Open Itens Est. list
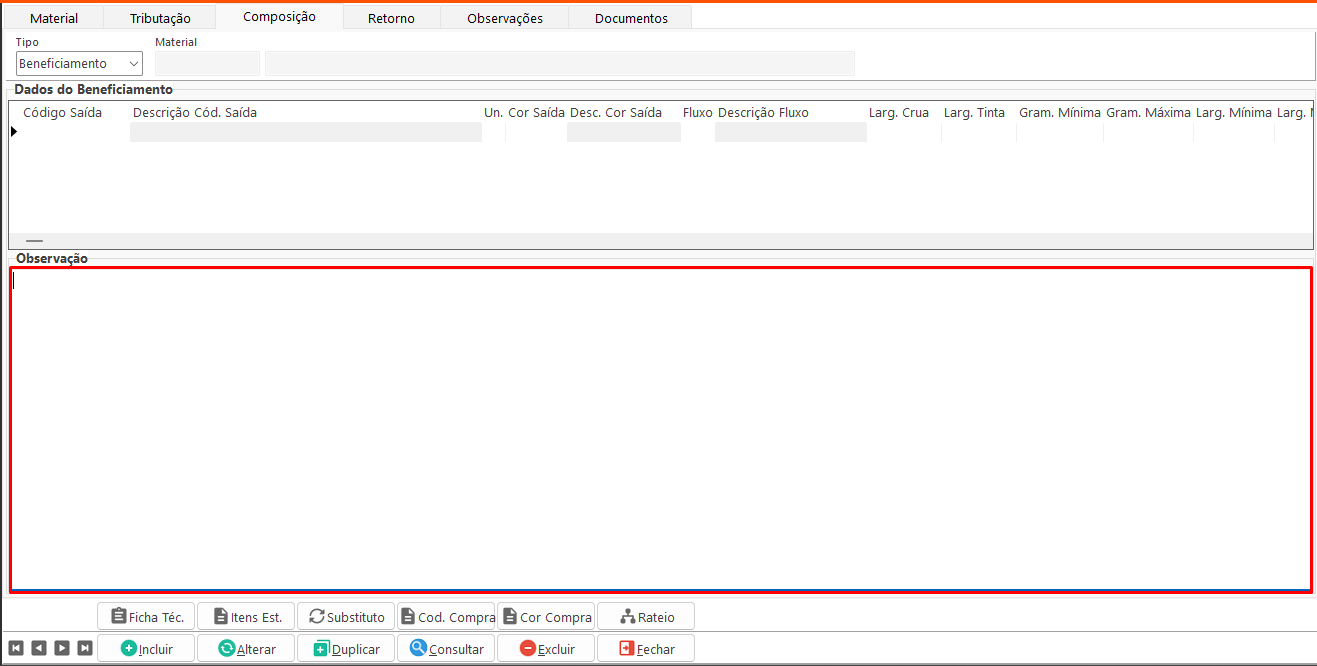 pos(246,616)
